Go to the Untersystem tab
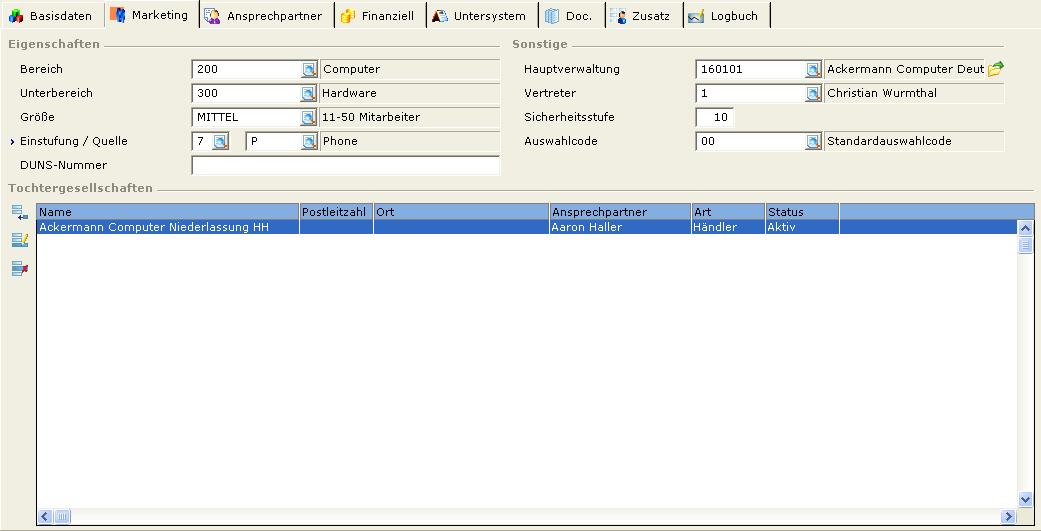This screenshot has height=531, width=1041. (481, 16)
